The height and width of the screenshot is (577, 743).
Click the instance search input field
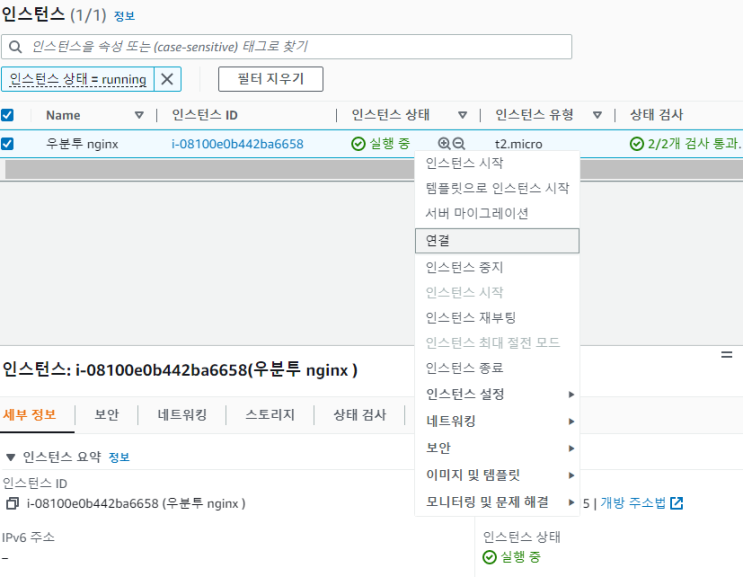click(287, 47)
